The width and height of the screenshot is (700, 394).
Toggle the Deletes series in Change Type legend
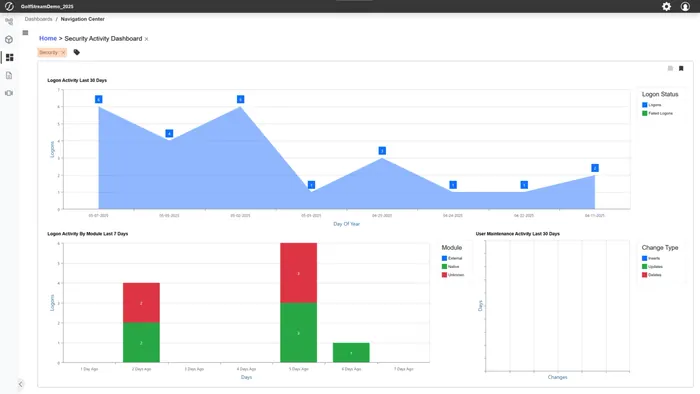pyautogui.click(x=652, y=275)
